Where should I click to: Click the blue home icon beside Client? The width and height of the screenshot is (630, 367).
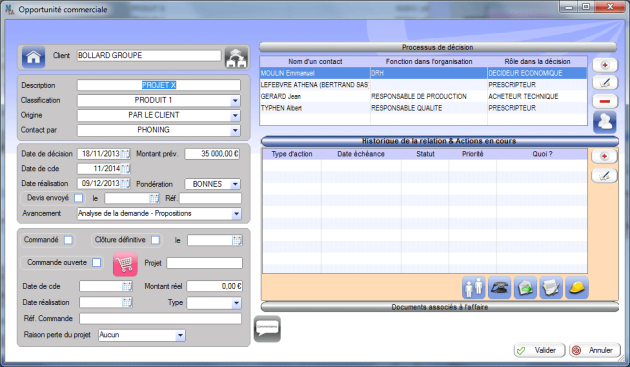coord(33,57)
